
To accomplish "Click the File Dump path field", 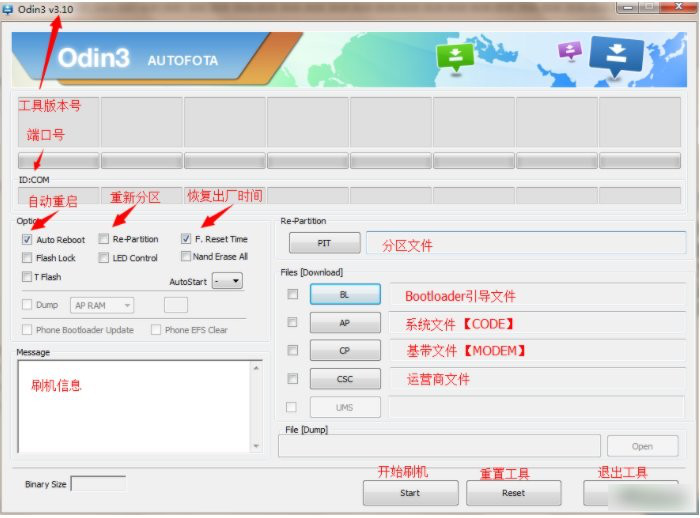I will click(x=439, y=446).
